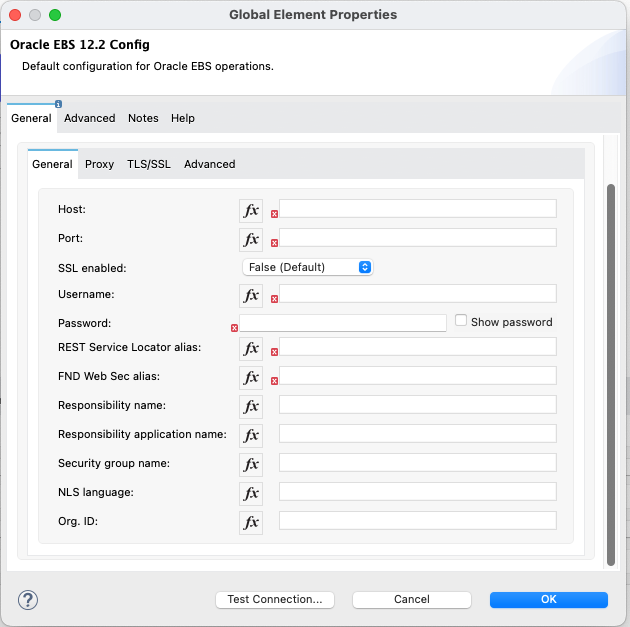Open the TLS/SSL tab
Viewport: 630px width, 627px height.
[149, 164]
